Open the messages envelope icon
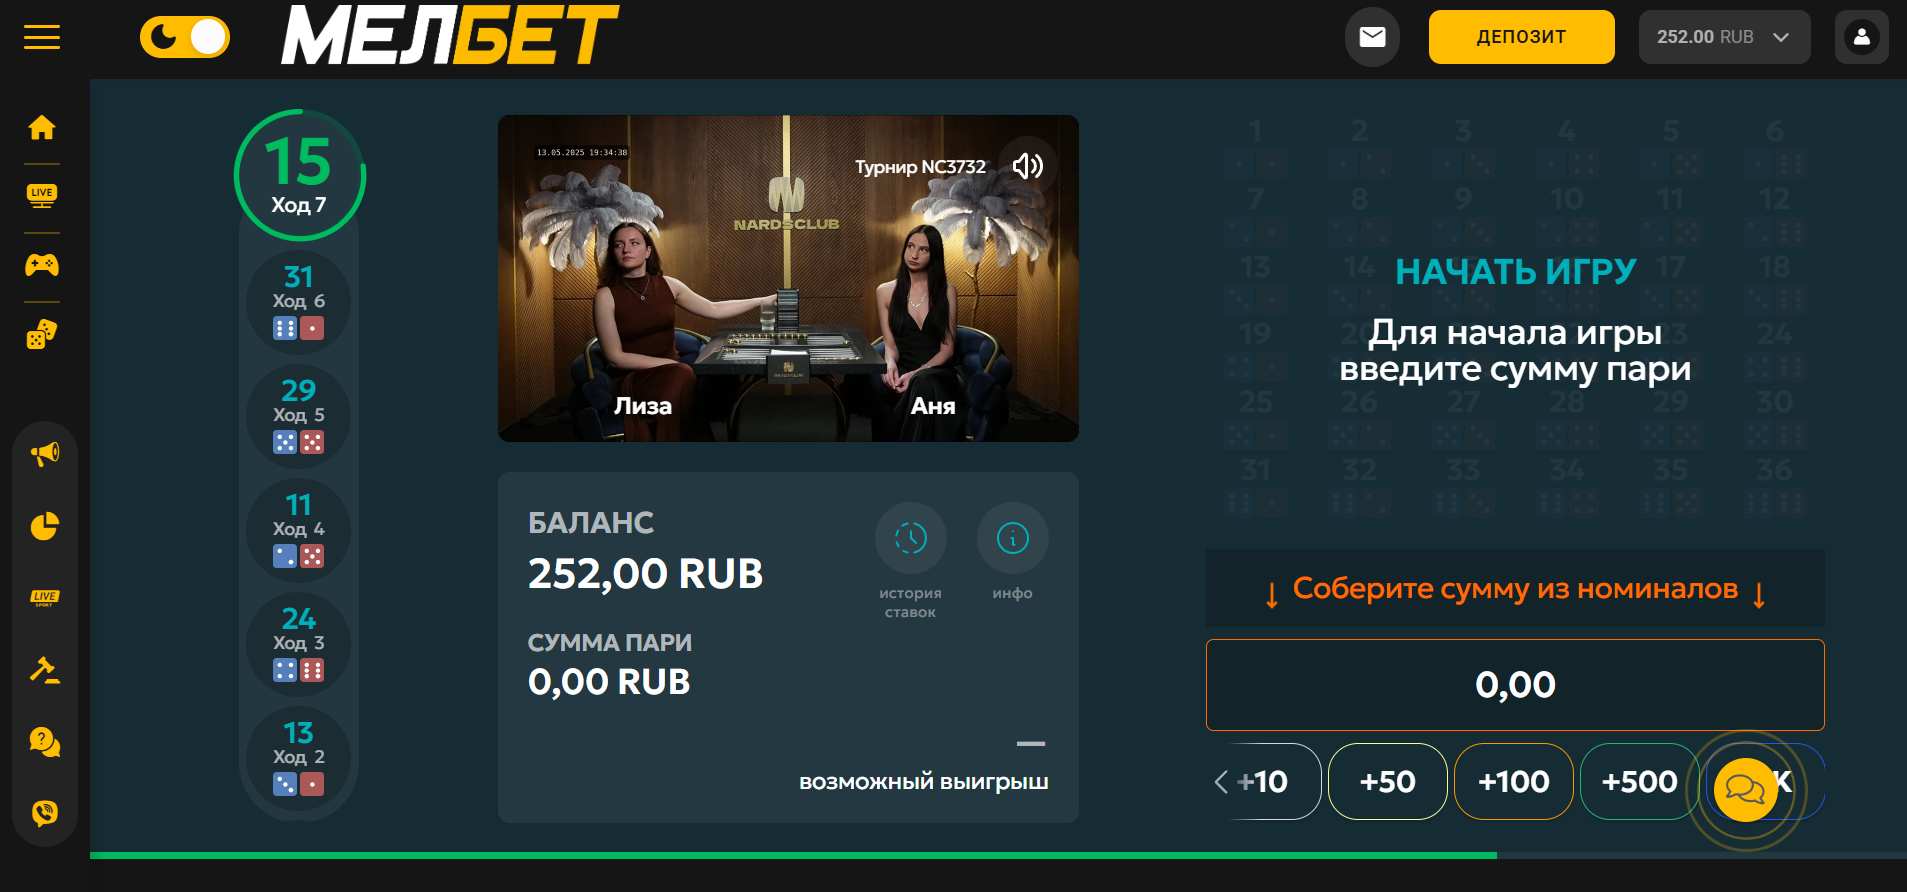The width and height of the screenshot is (1907, 892). pyautogui.click(x=1372, y=37)
